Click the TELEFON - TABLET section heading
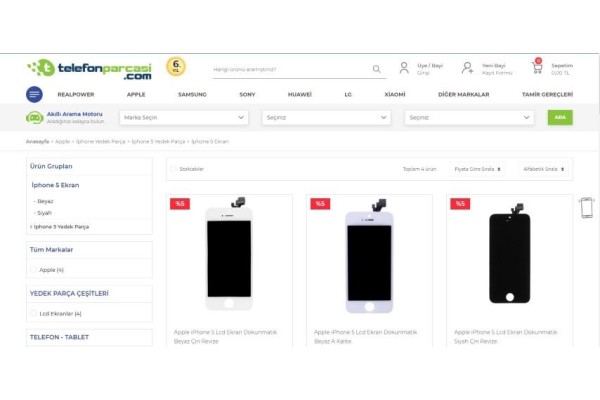The image size is (600, 400). (x=59, y=337)
